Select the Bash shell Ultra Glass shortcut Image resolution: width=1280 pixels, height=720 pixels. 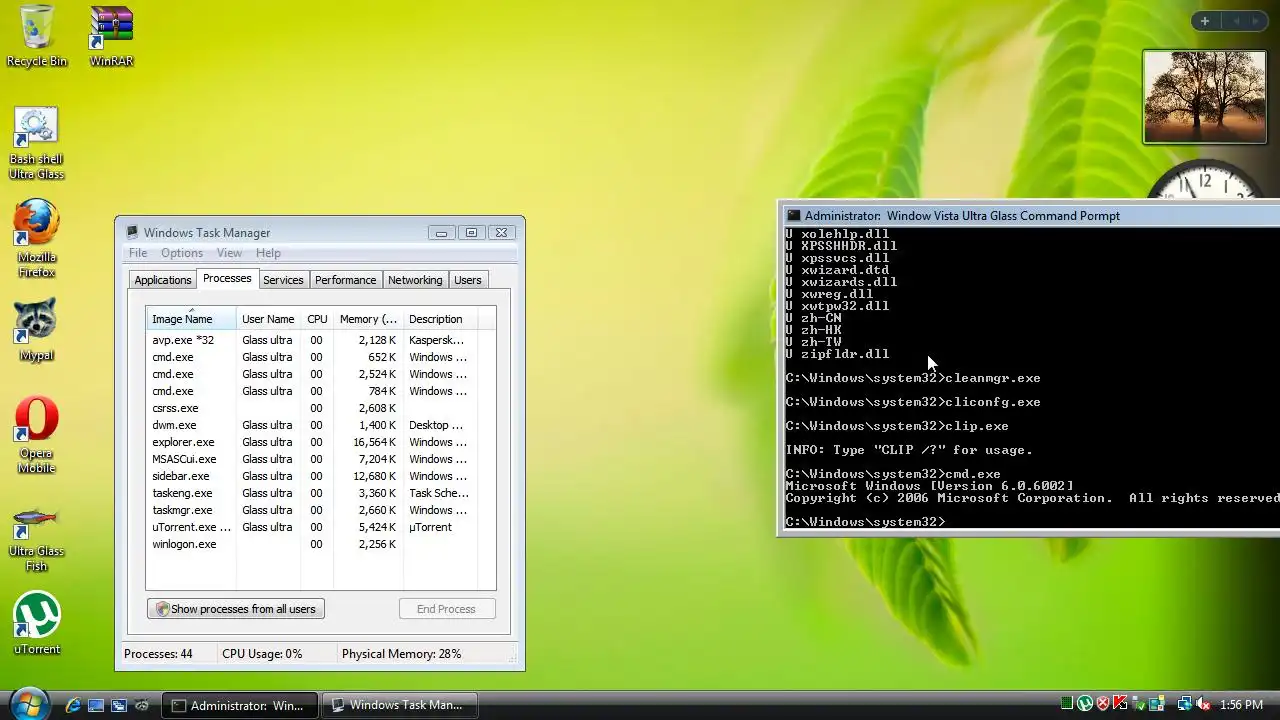tap(37, 144)
